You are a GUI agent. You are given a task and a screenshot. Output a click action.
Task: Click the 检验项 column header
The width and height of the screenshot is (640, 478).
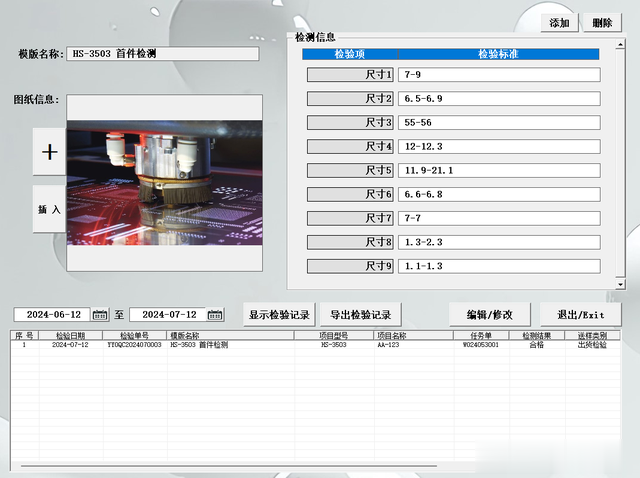point(350,54)
